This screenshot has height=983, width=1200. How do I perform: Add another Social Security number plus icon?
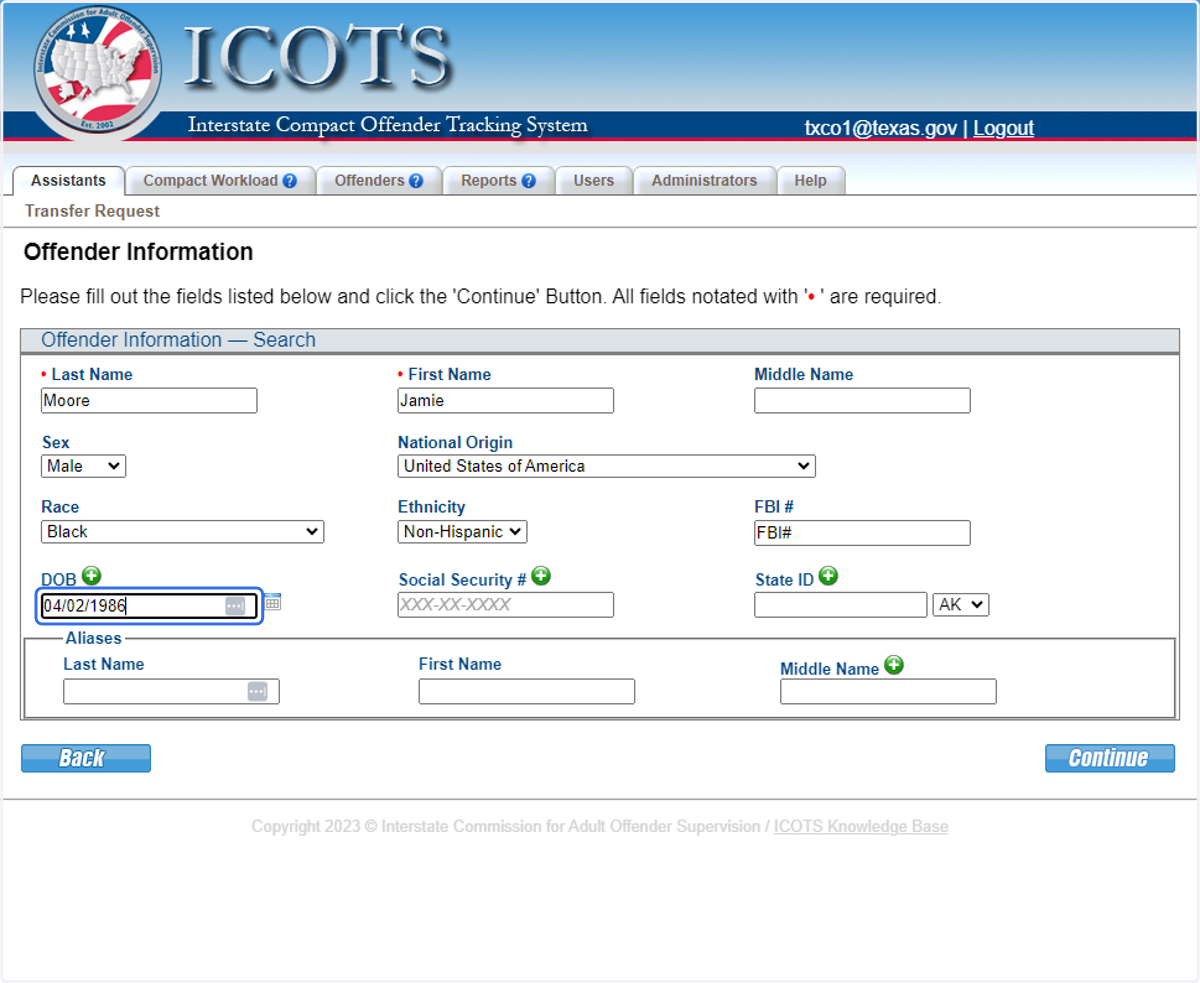click(541, 576)
